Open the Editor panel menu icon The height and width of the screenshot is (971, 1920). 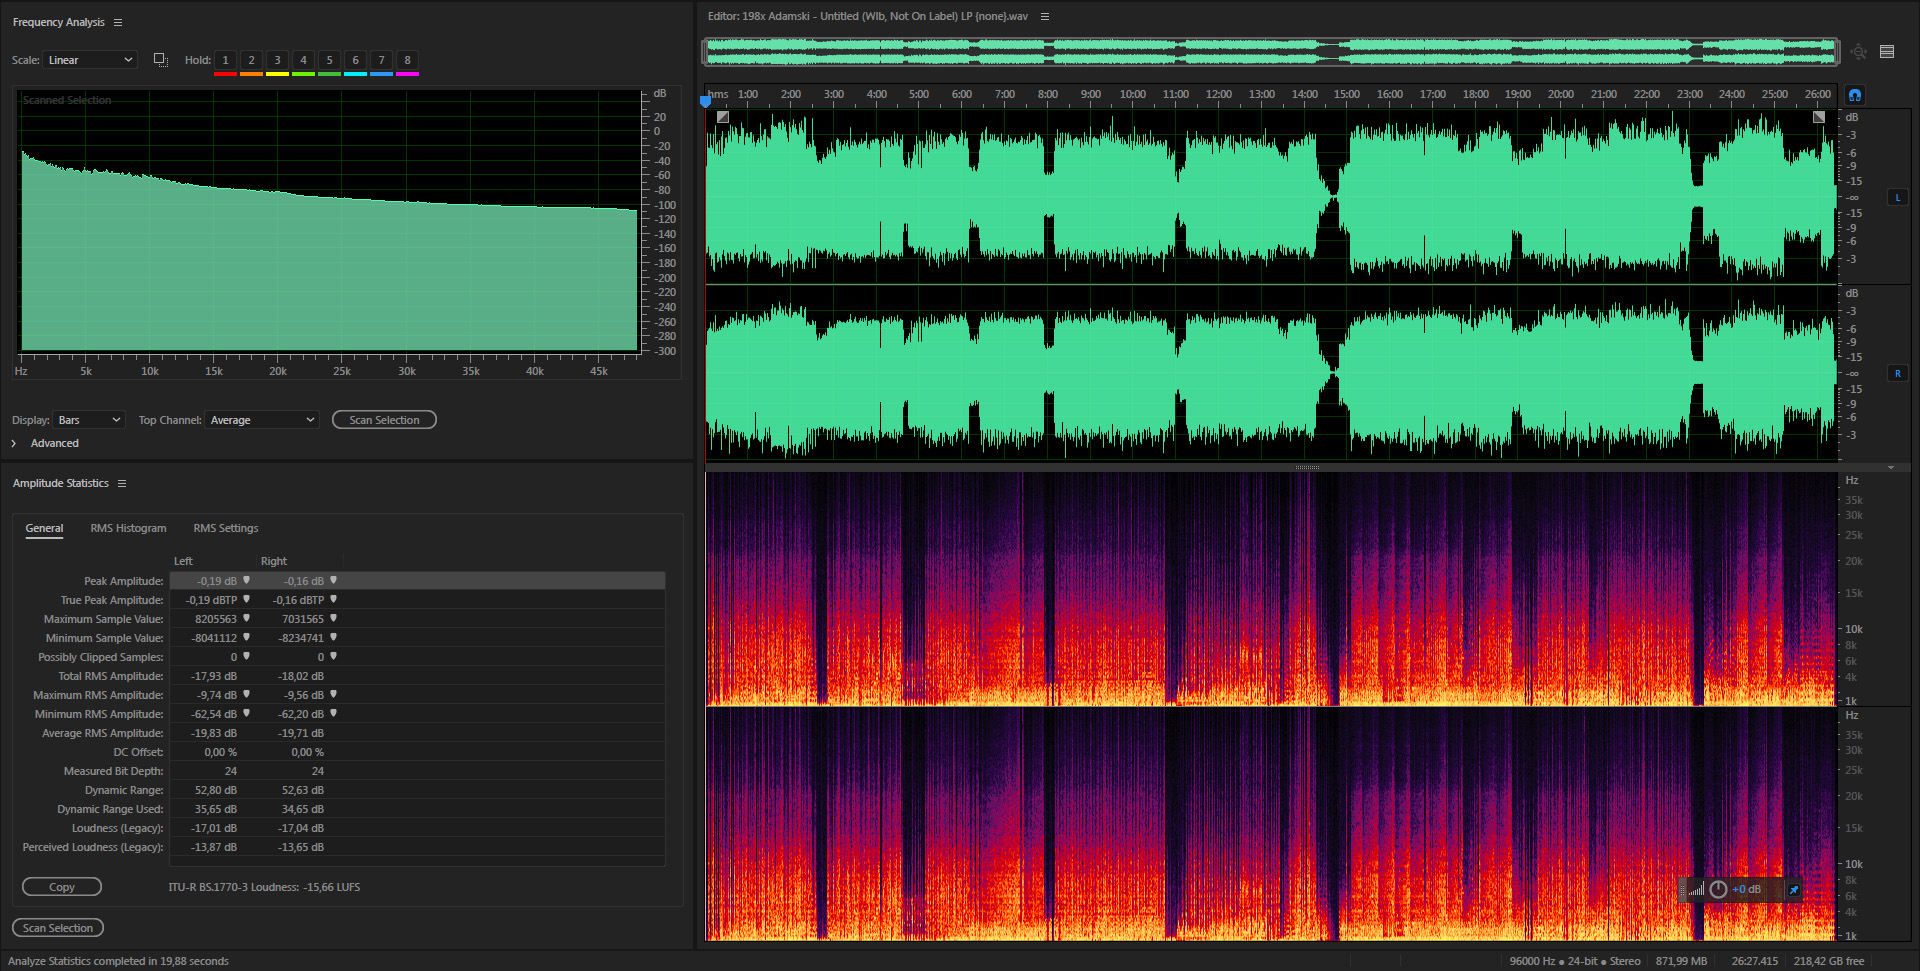pos(1045,17)
